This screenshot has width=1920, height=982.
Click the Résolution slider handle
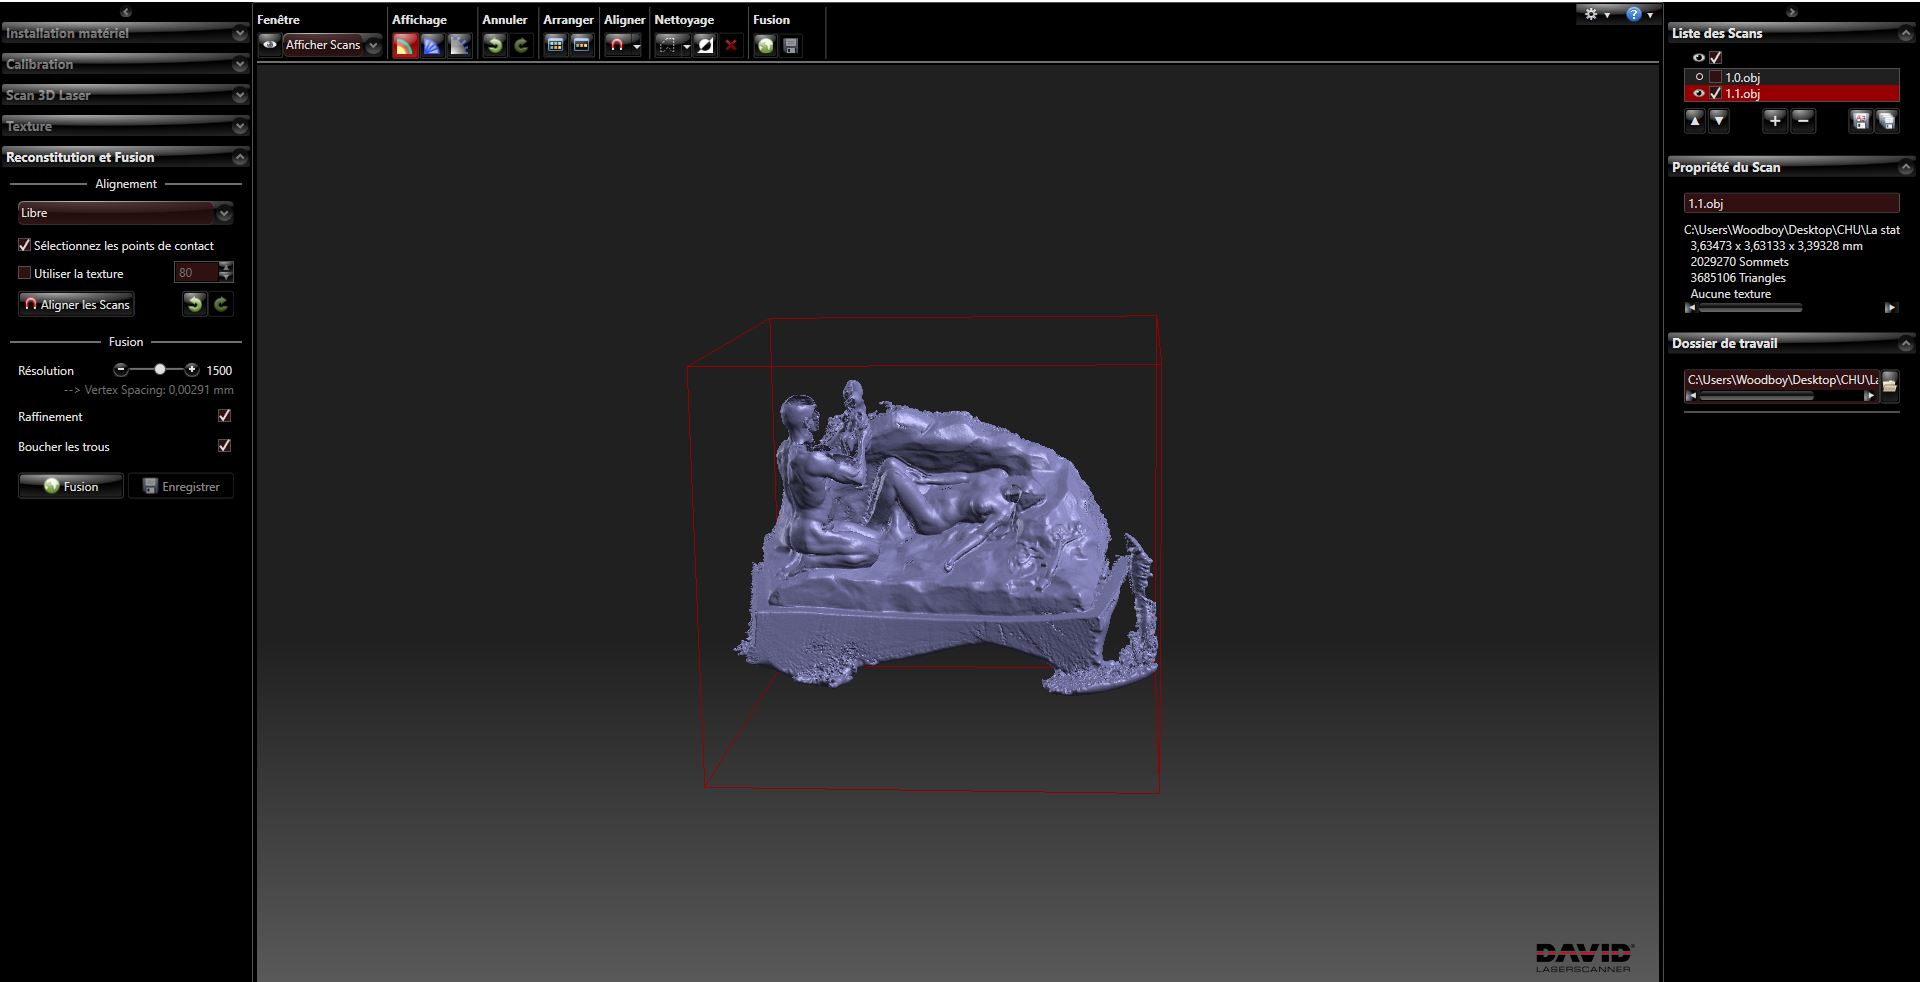tap(160, 370)
